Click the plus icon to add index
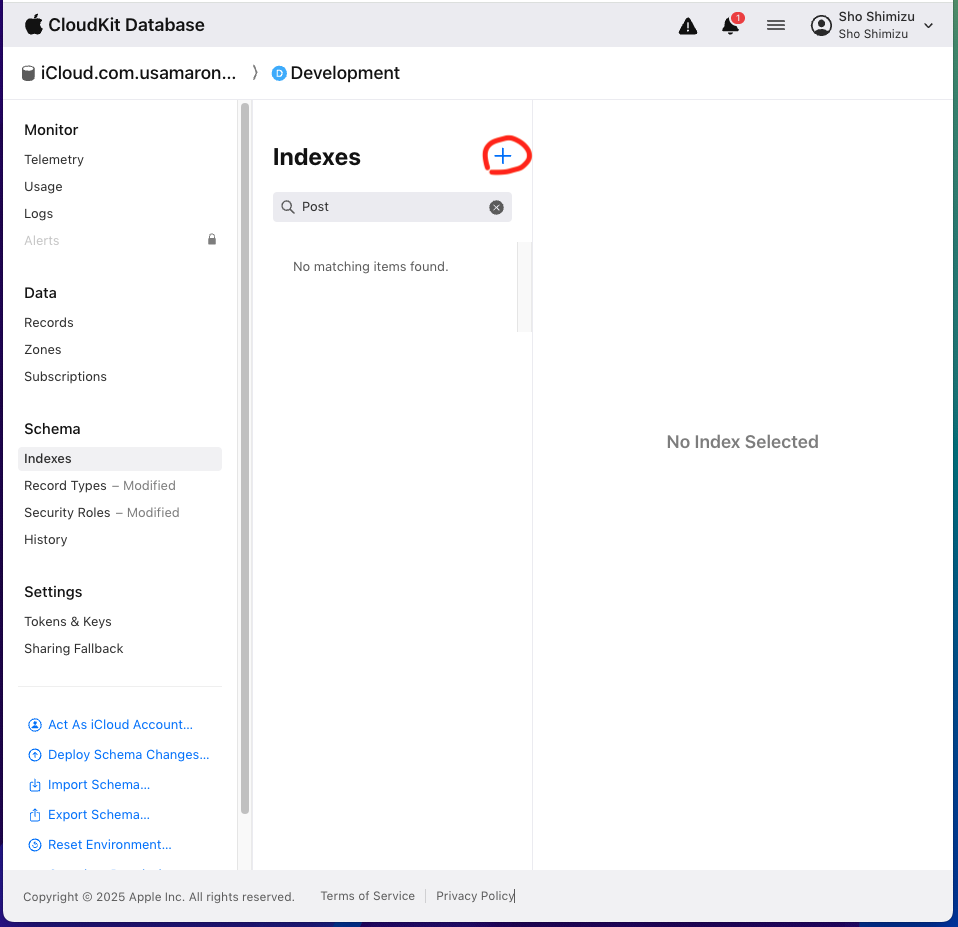Image resolution: width=958 pixels, height=927 pixels. (503, 156)
